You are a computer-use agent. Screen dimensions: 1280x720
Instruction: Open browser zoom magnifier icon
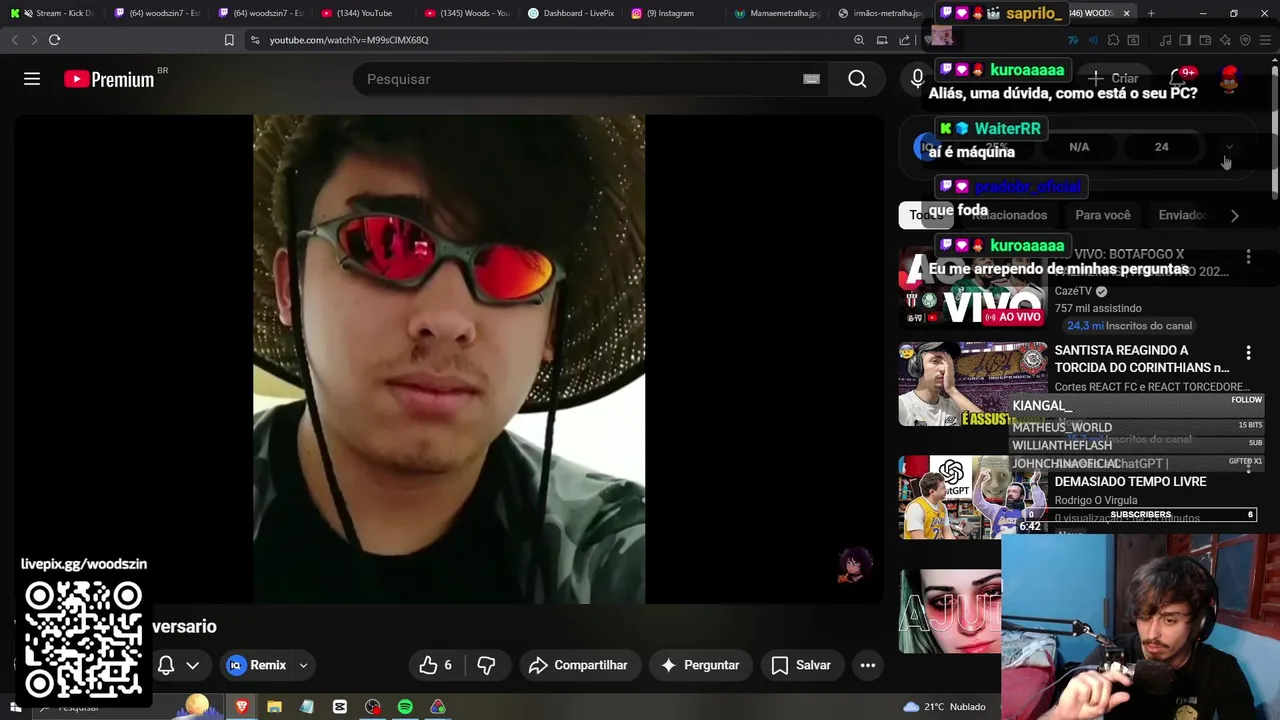coord(859,40)
